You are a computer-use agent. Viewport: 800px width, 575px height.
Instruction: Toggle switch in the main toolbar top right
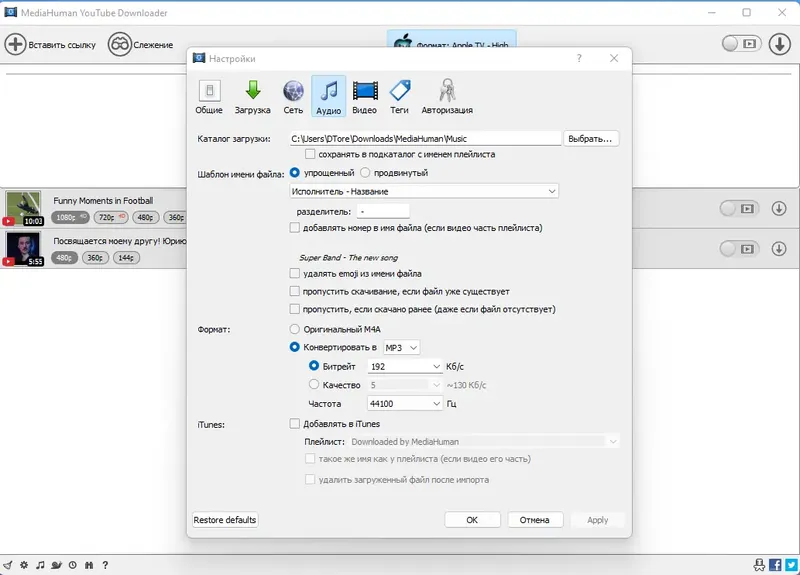pyautogui.click(x=741, y=44)
